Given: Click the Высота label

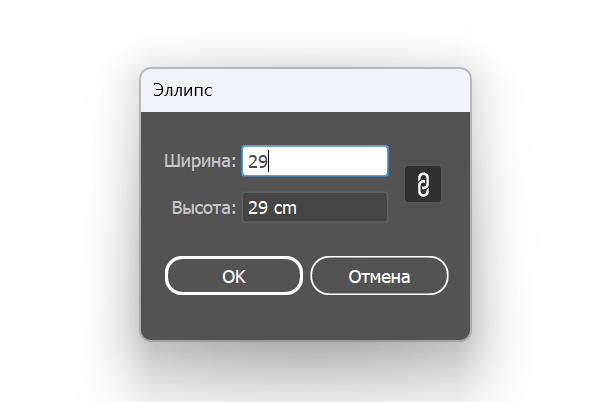Looking at the screenshot, I should point(204,208).
